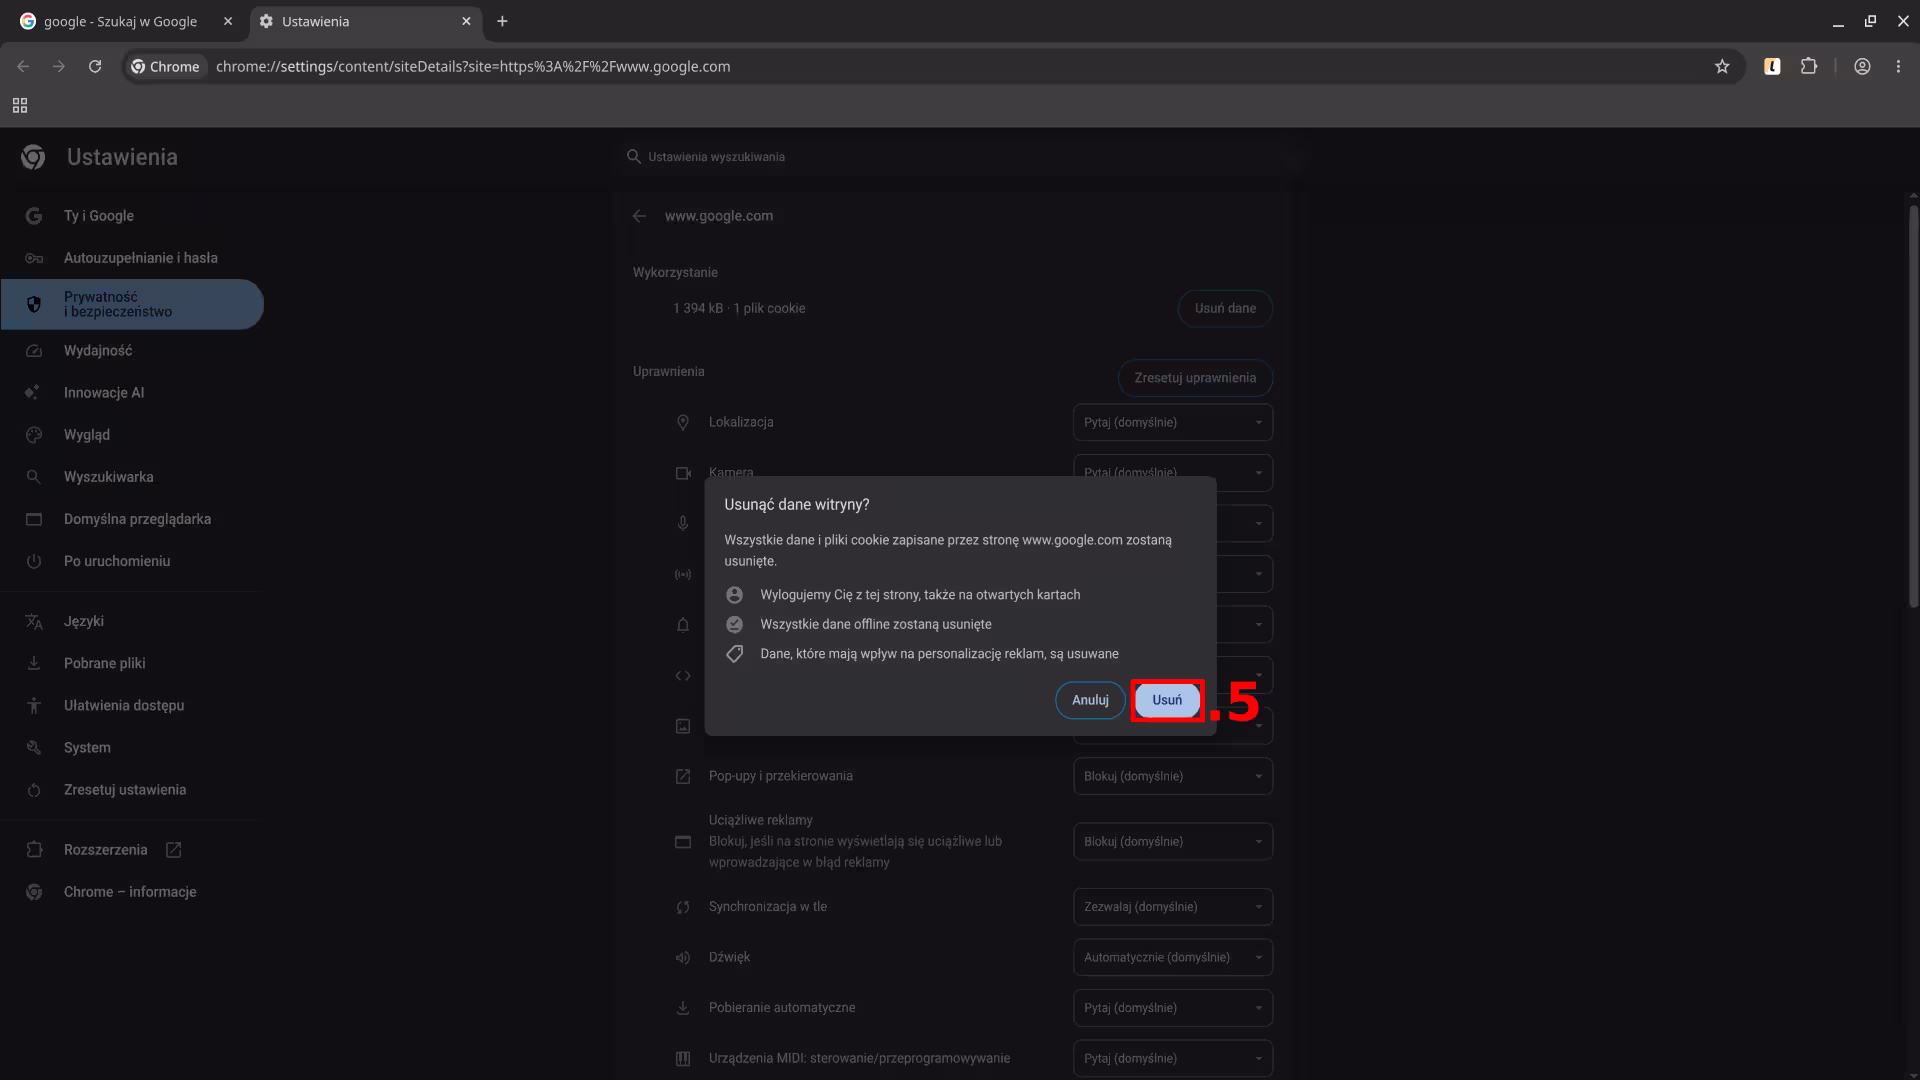Open Chrome – informacje page
Screen dimensions: 1920x1080
click(132, 892)
